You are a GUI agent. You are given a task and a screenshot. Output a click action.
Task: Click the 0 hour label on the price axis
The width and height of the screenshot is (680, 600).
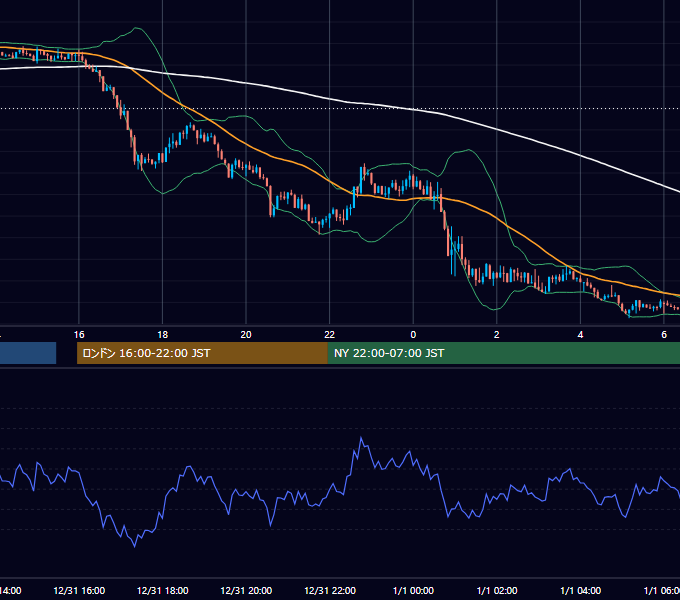[x=413, y=335]
